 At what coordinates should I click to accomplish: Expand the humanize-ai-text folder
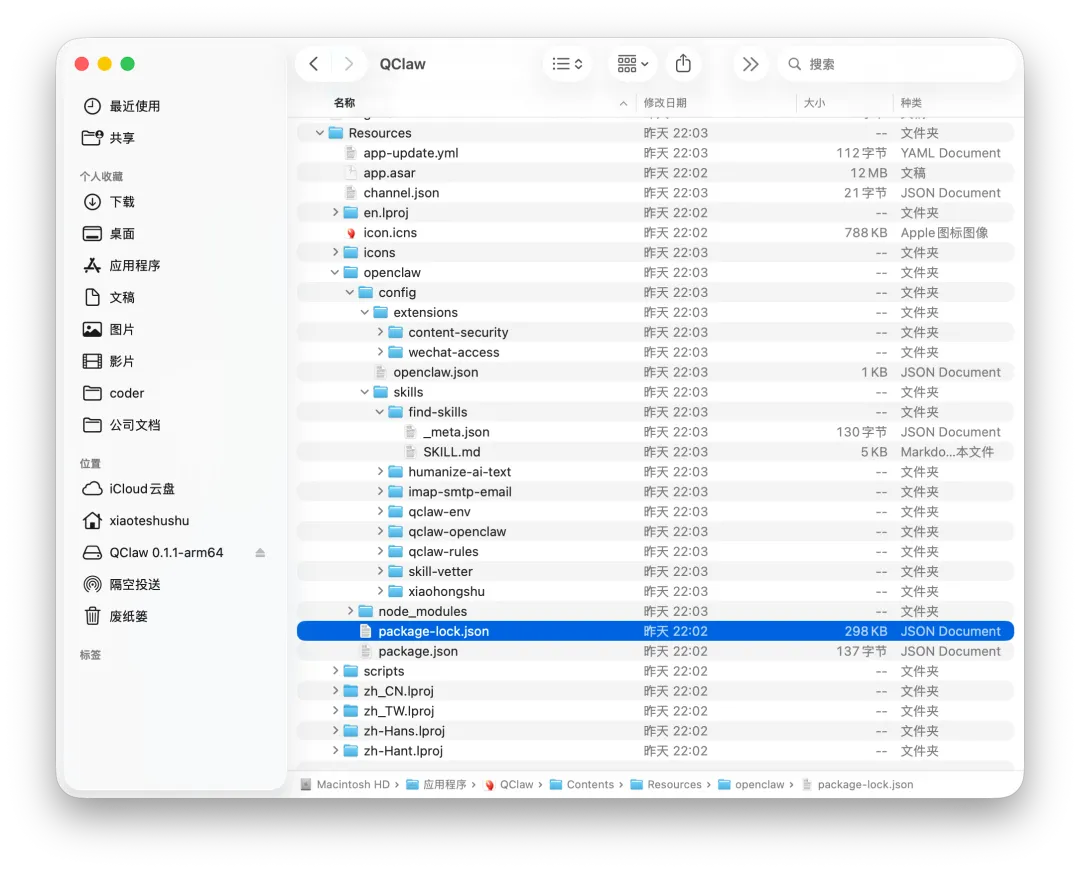380,472
